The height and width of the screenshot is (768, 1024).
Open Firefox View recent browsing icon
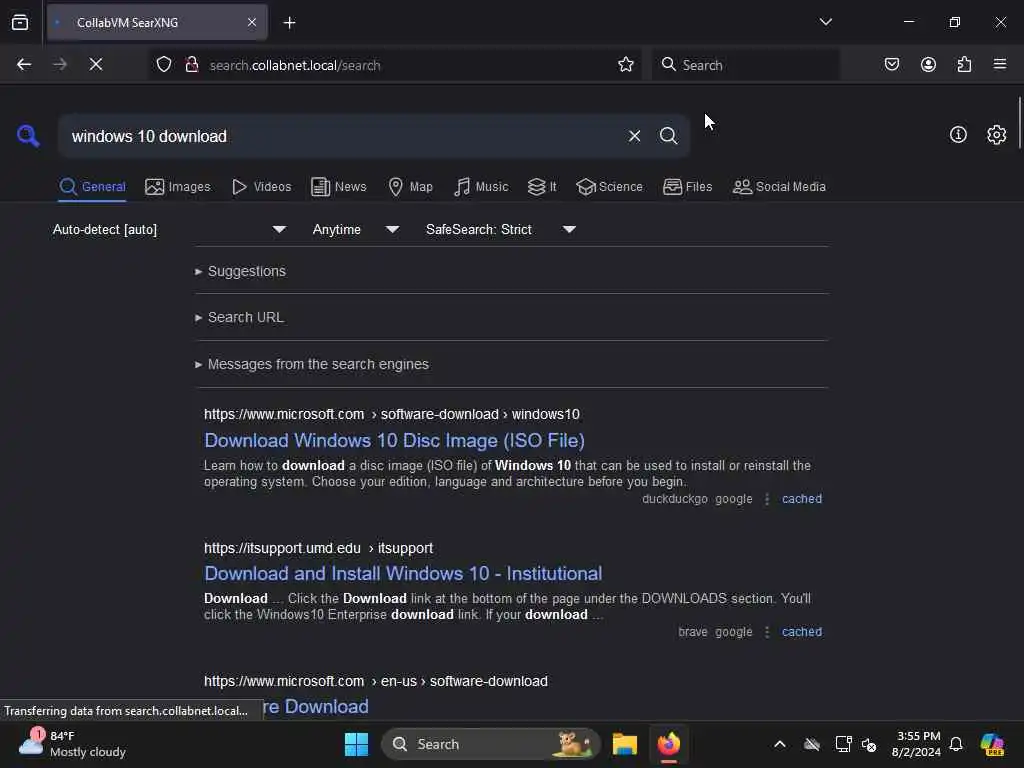[x=20, y=23]
